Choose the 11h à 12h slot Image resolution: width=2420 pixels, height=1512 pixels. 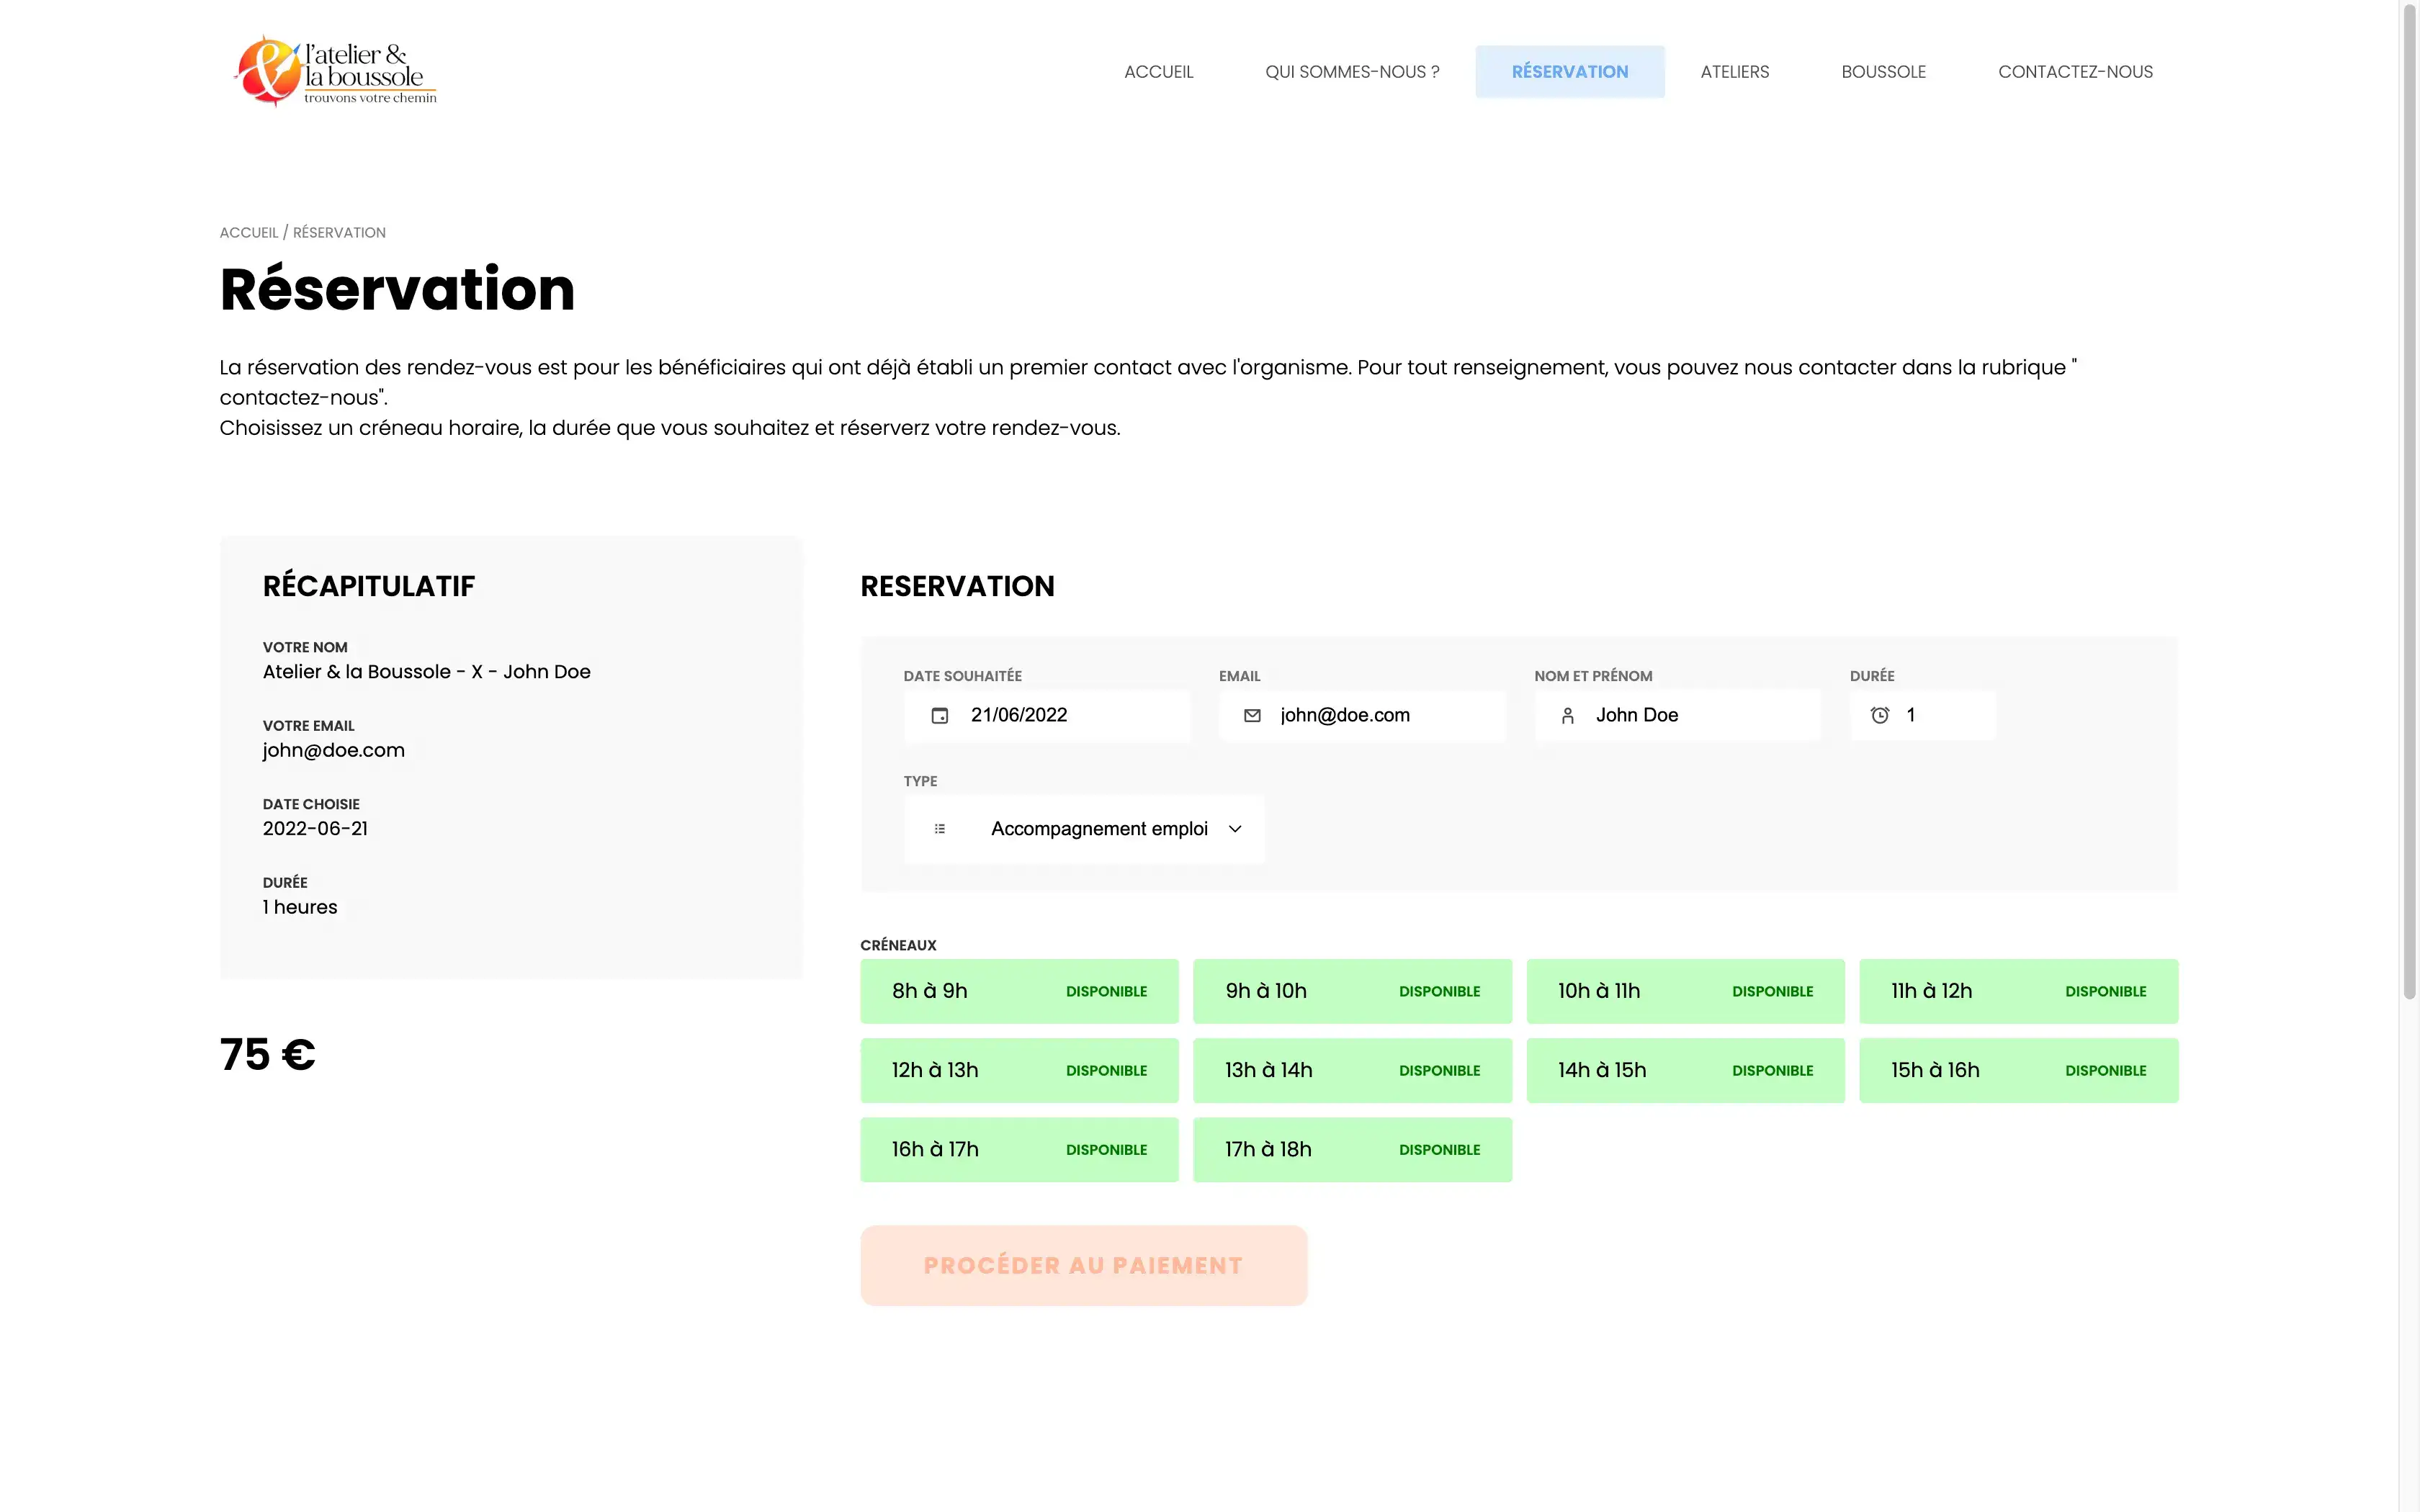click(2017, 991)
